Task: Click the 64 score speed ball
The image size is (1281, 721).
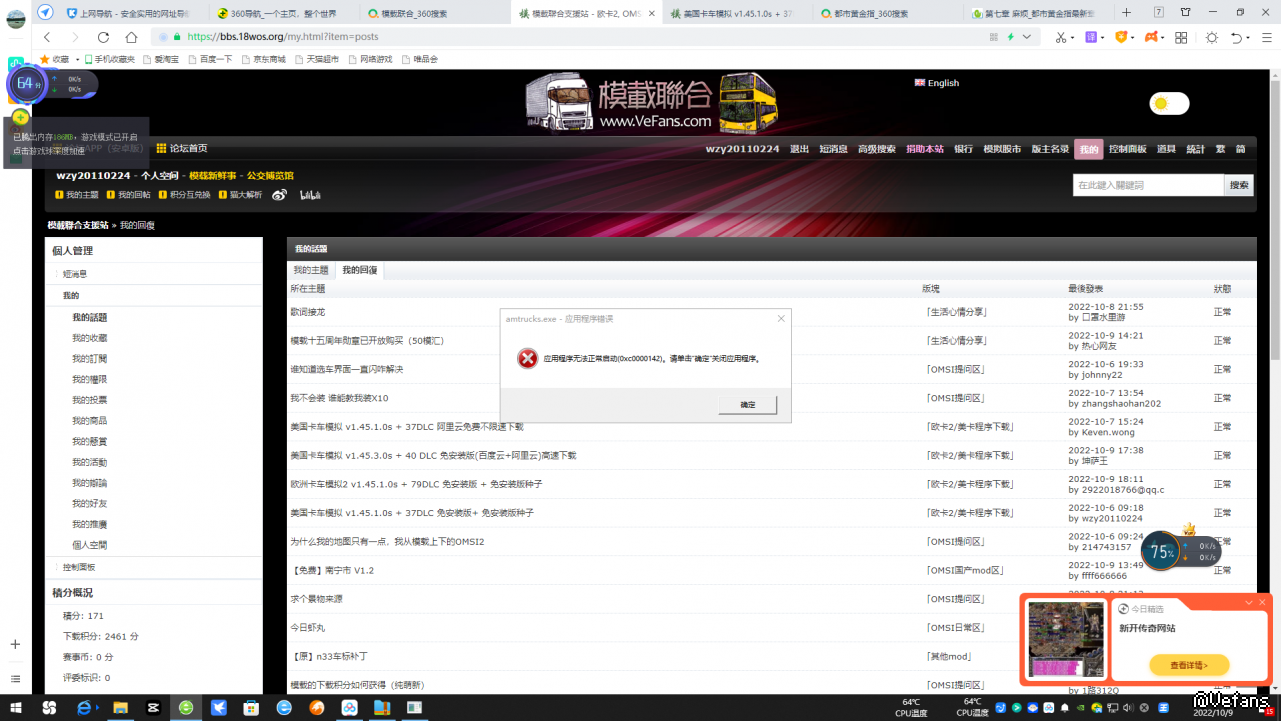Action: click(28, 84)
